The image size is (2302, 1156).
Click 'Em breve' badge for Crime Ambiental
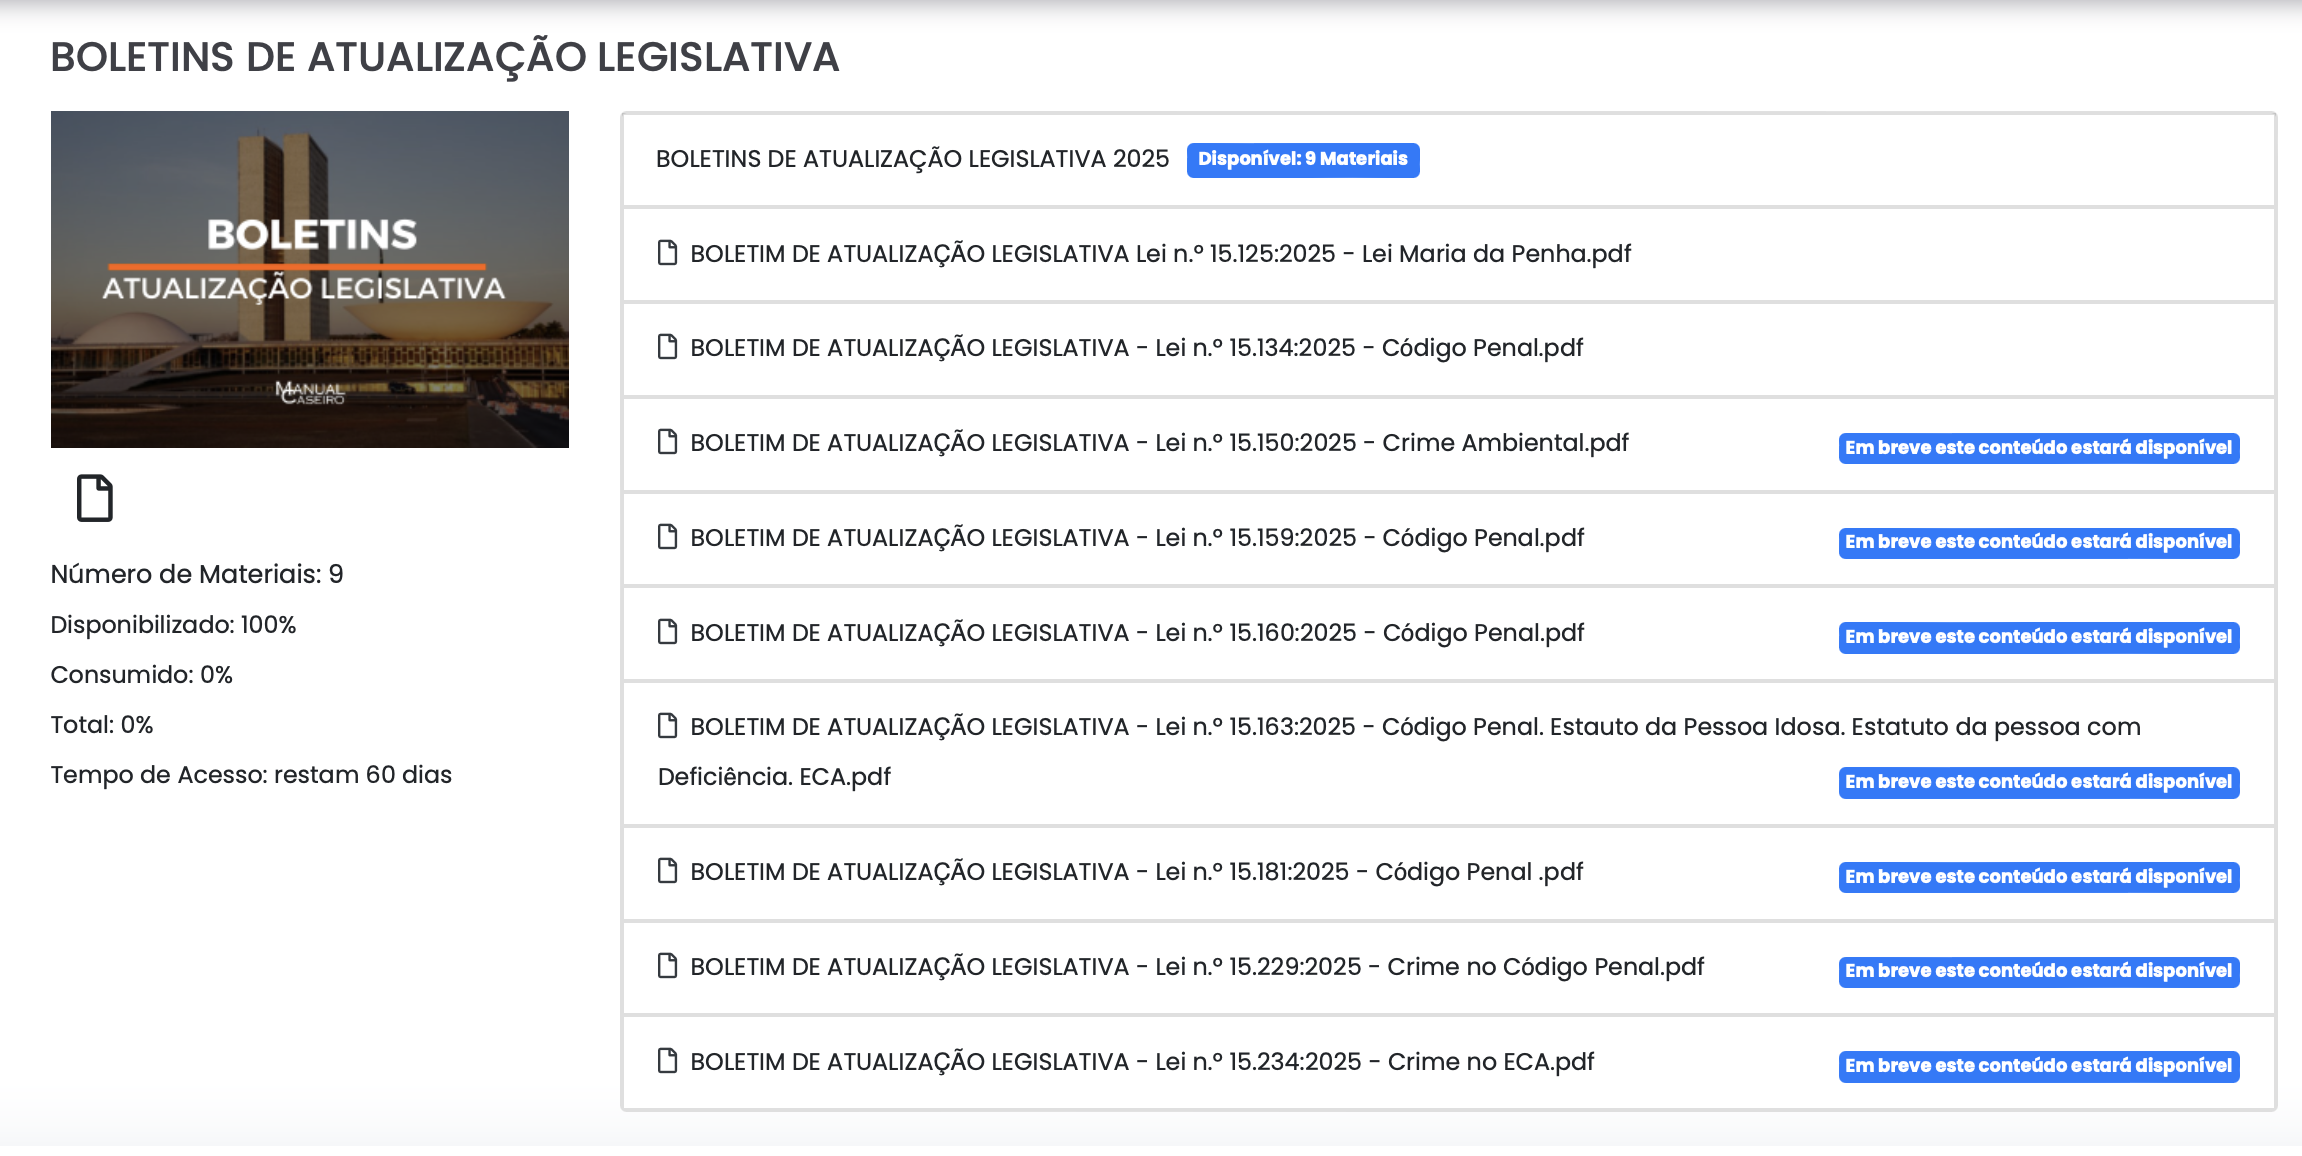coord(2038,448)
